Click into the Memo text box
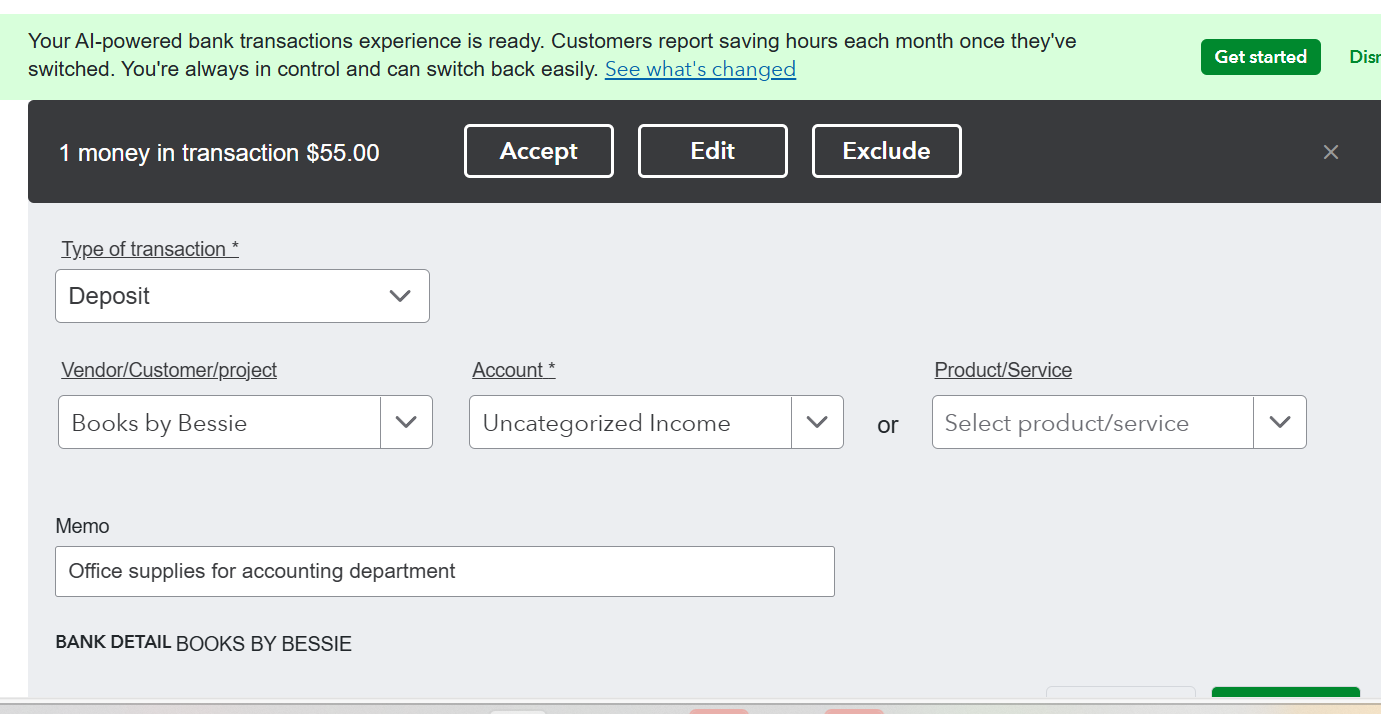The width and height of the screenshot is (1381, 714). pyautogui.click(x=444, y=571)
